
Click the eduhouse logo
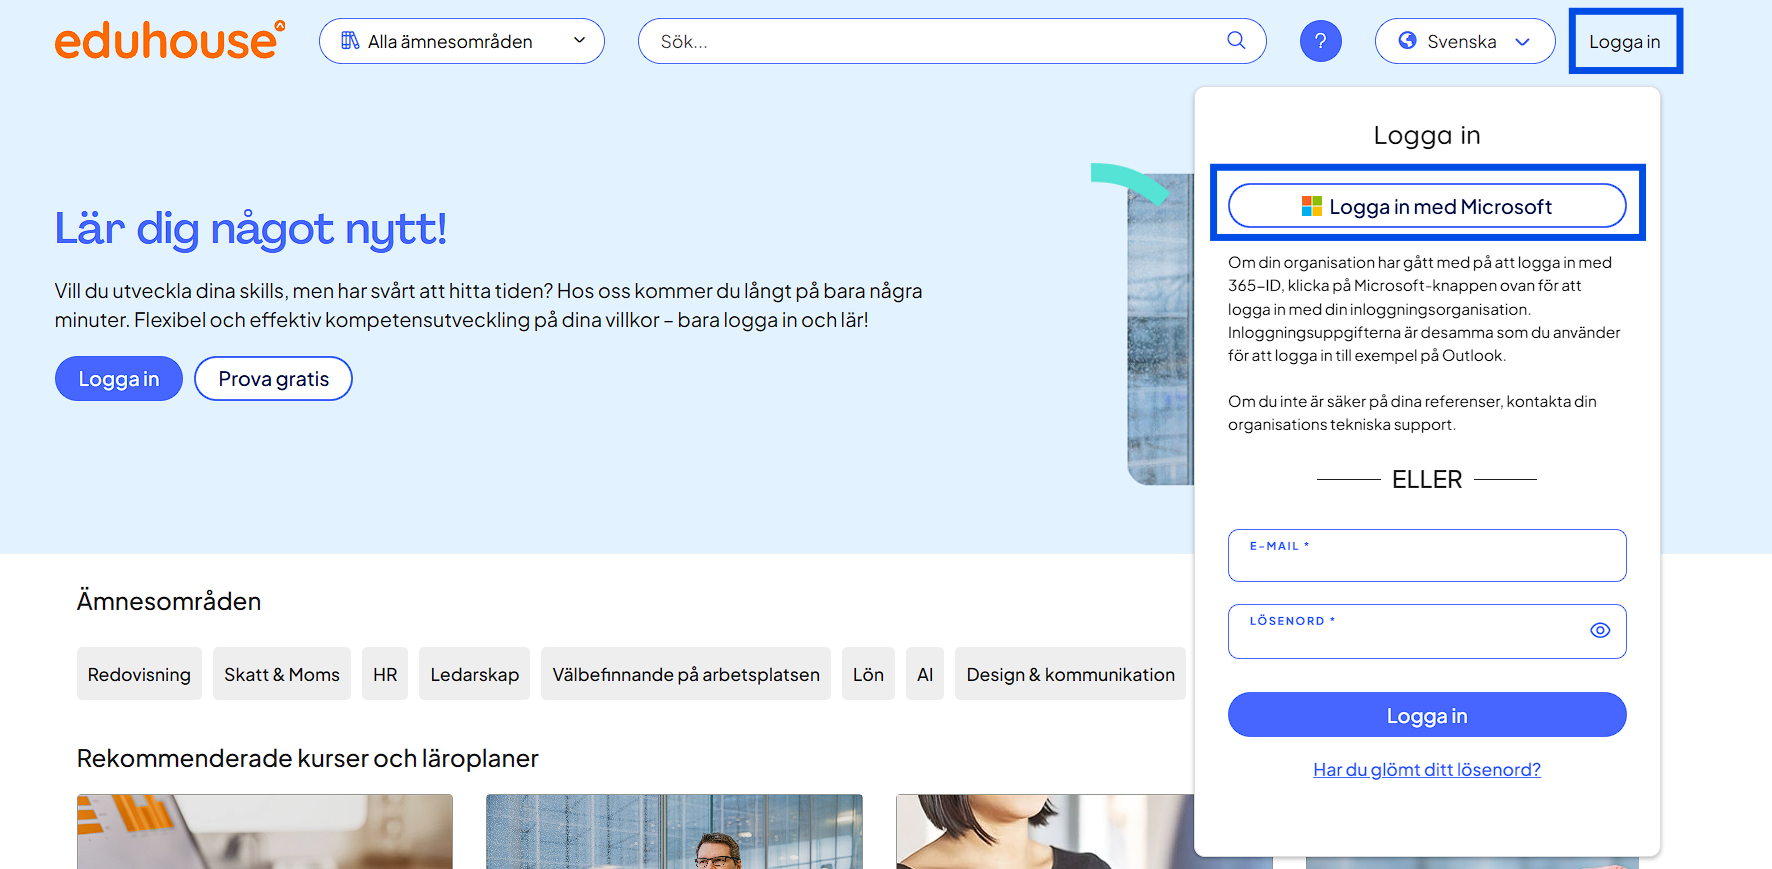[x=170, y=40]
